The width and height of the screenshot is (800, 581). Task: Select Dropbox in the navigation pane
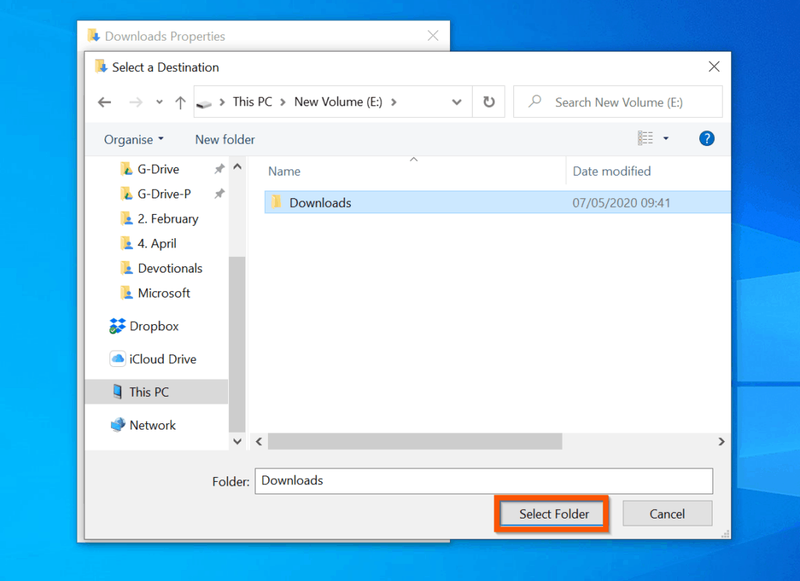point(154,326)
